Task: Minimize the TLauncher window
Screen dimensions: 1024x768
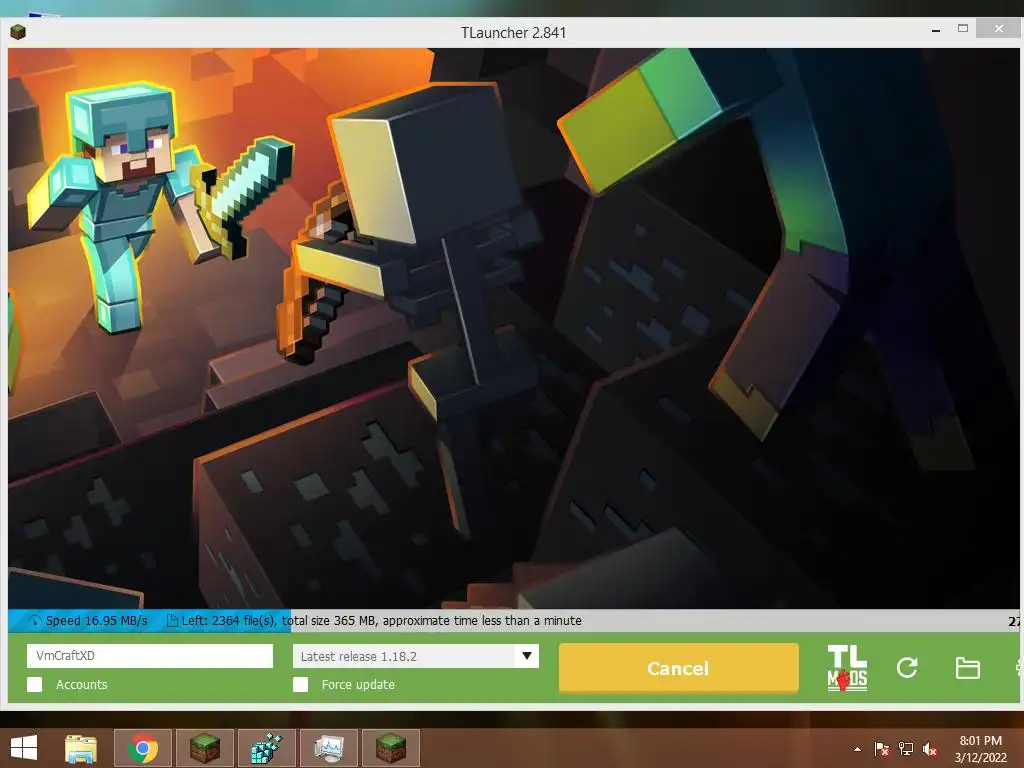Action: pyautogui.click(x=936, y=30)
